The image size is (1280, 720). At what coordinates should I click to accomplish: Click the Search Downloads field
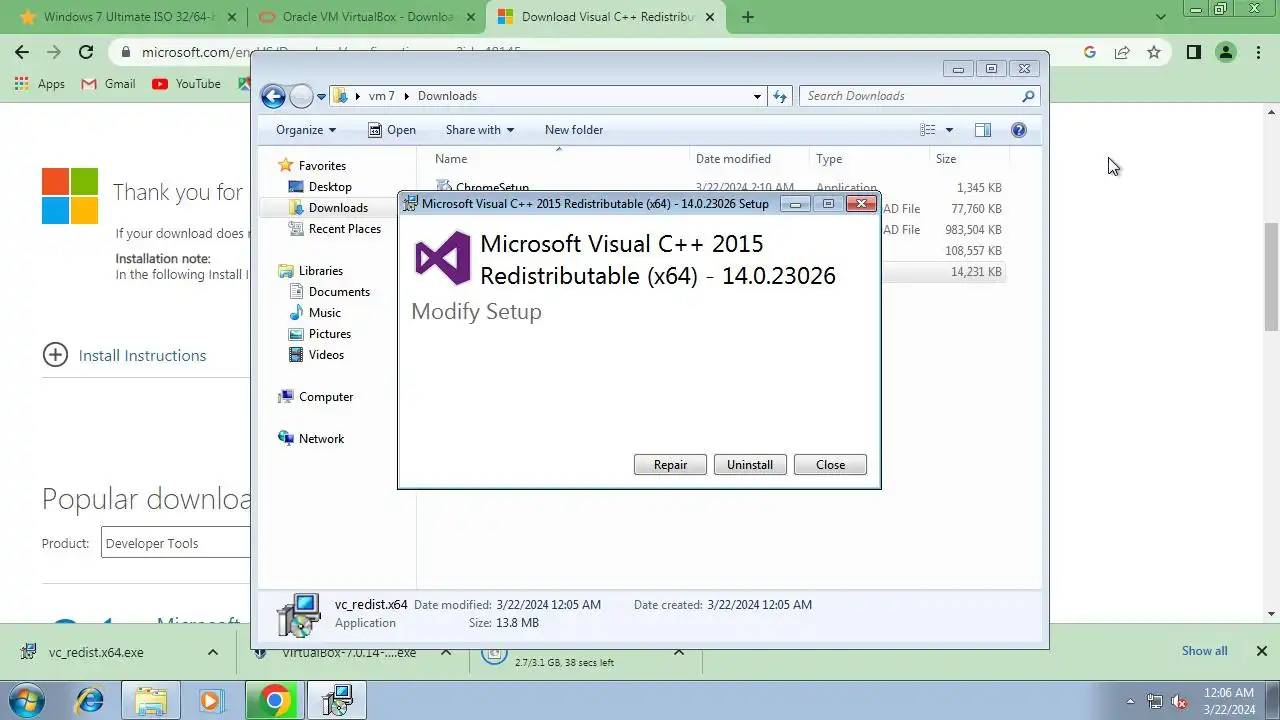point(919,96)
